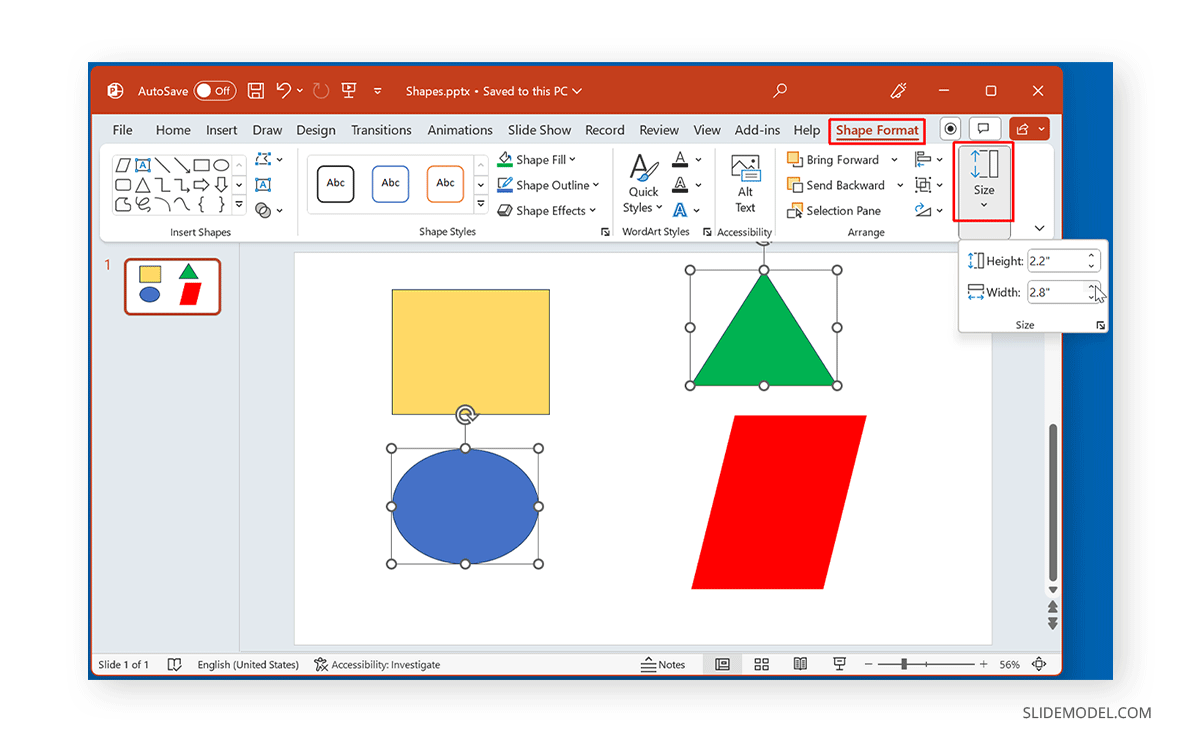Decrease Height with the down stepper arrow
The image size is (1200, 743).
(1093, 266)
